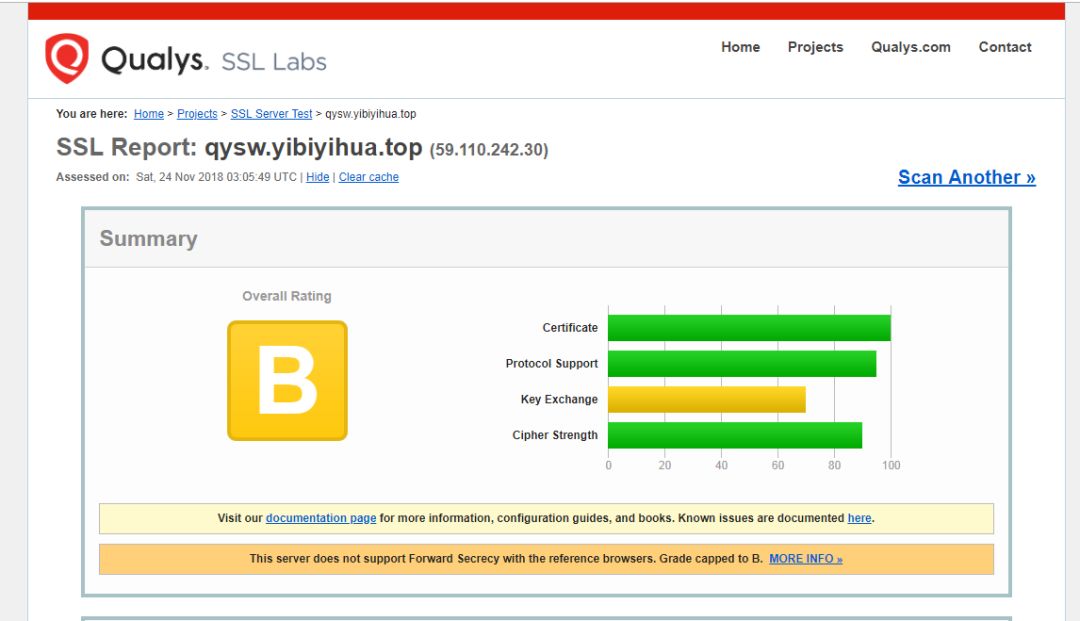Screen dimensions: 1080x621
Task: Click the overall rating B grade badge
Action: click(x=287, y=380)
